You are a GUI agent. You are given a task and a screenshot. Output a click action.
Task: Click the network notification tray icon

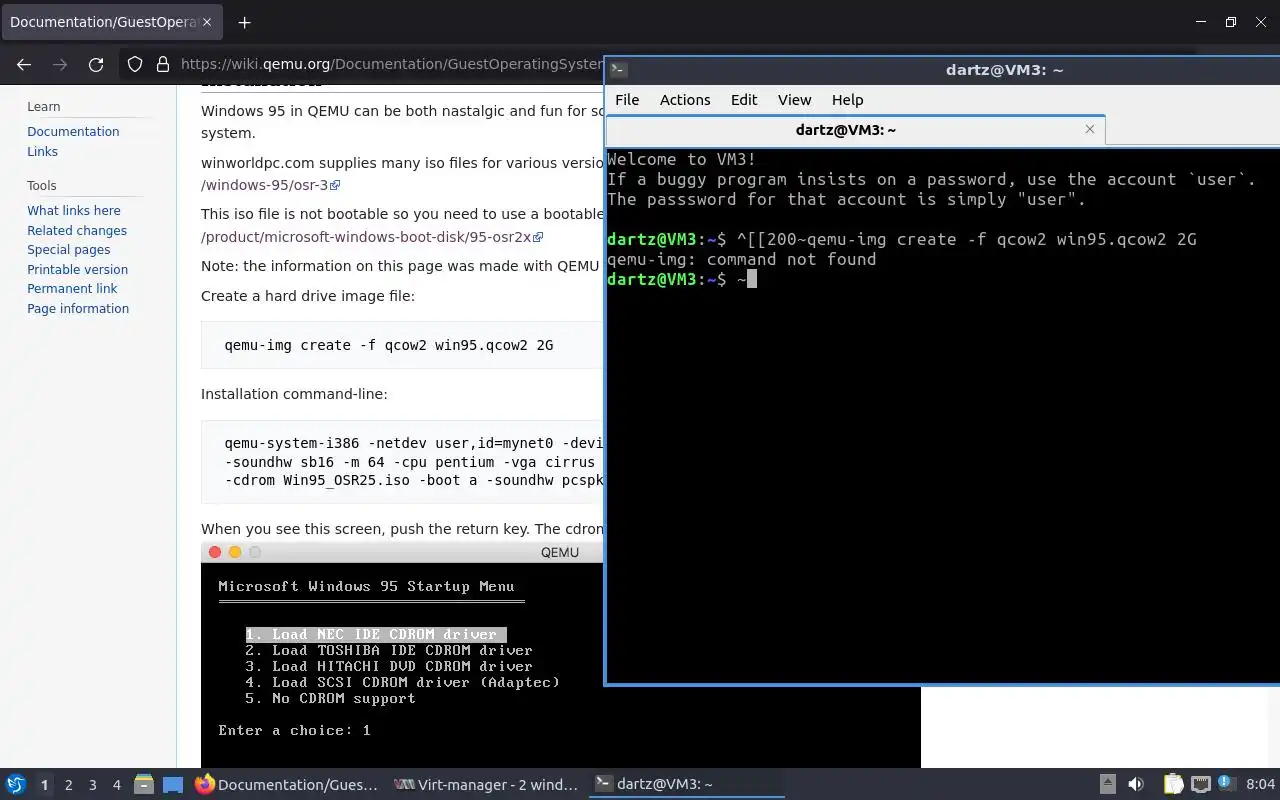pos(1202,784)
